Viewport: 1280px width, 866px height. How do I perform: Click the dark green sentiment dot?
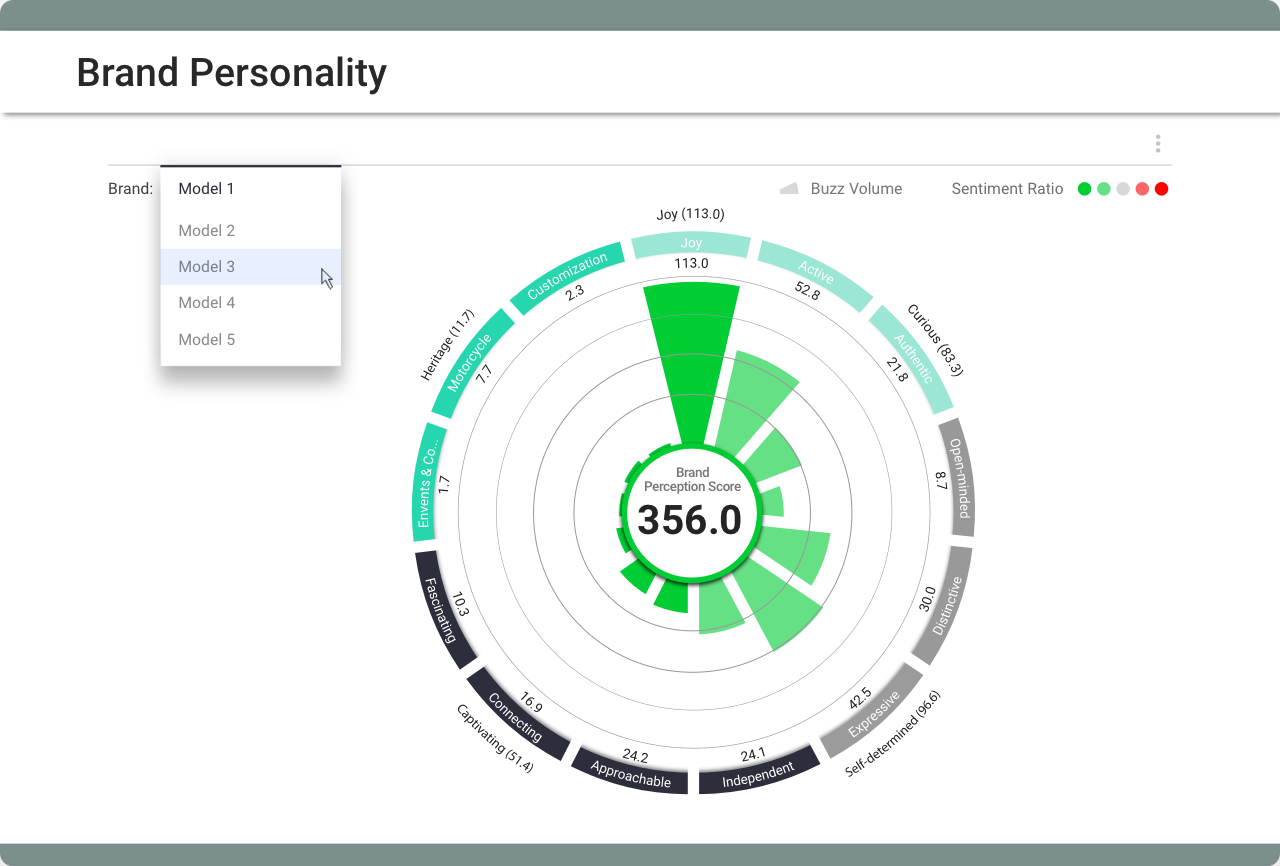pyautogui.click(x=1084, y=189)
